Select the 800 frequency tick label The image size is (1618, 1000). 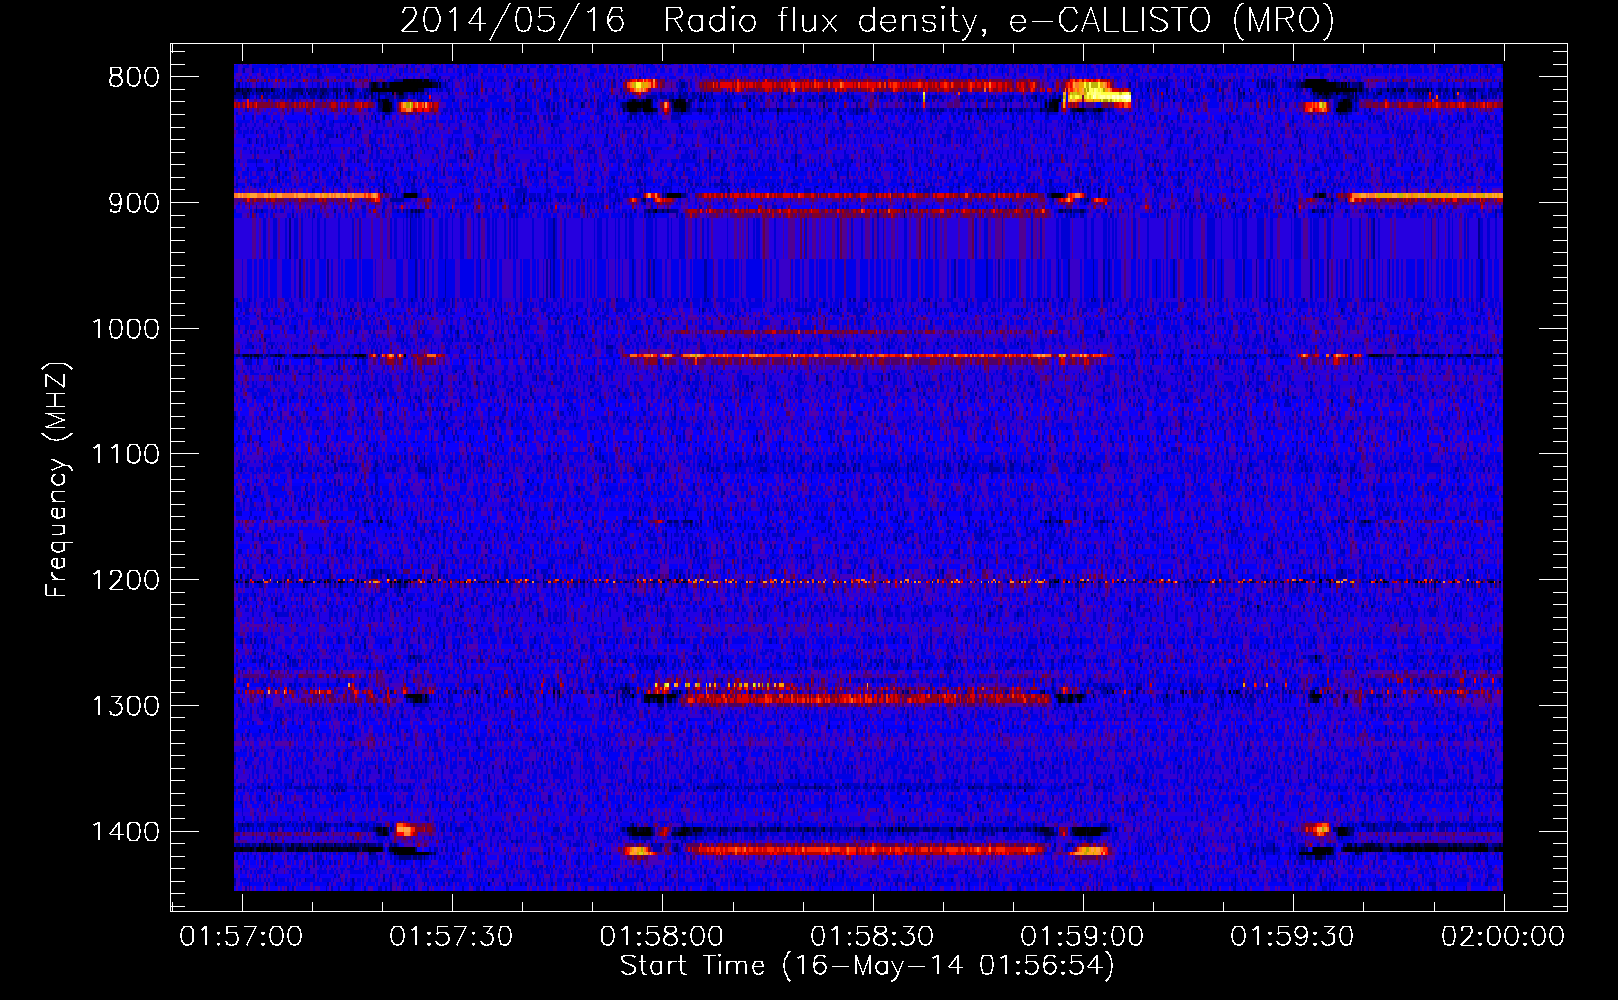[x=134, y=78]
